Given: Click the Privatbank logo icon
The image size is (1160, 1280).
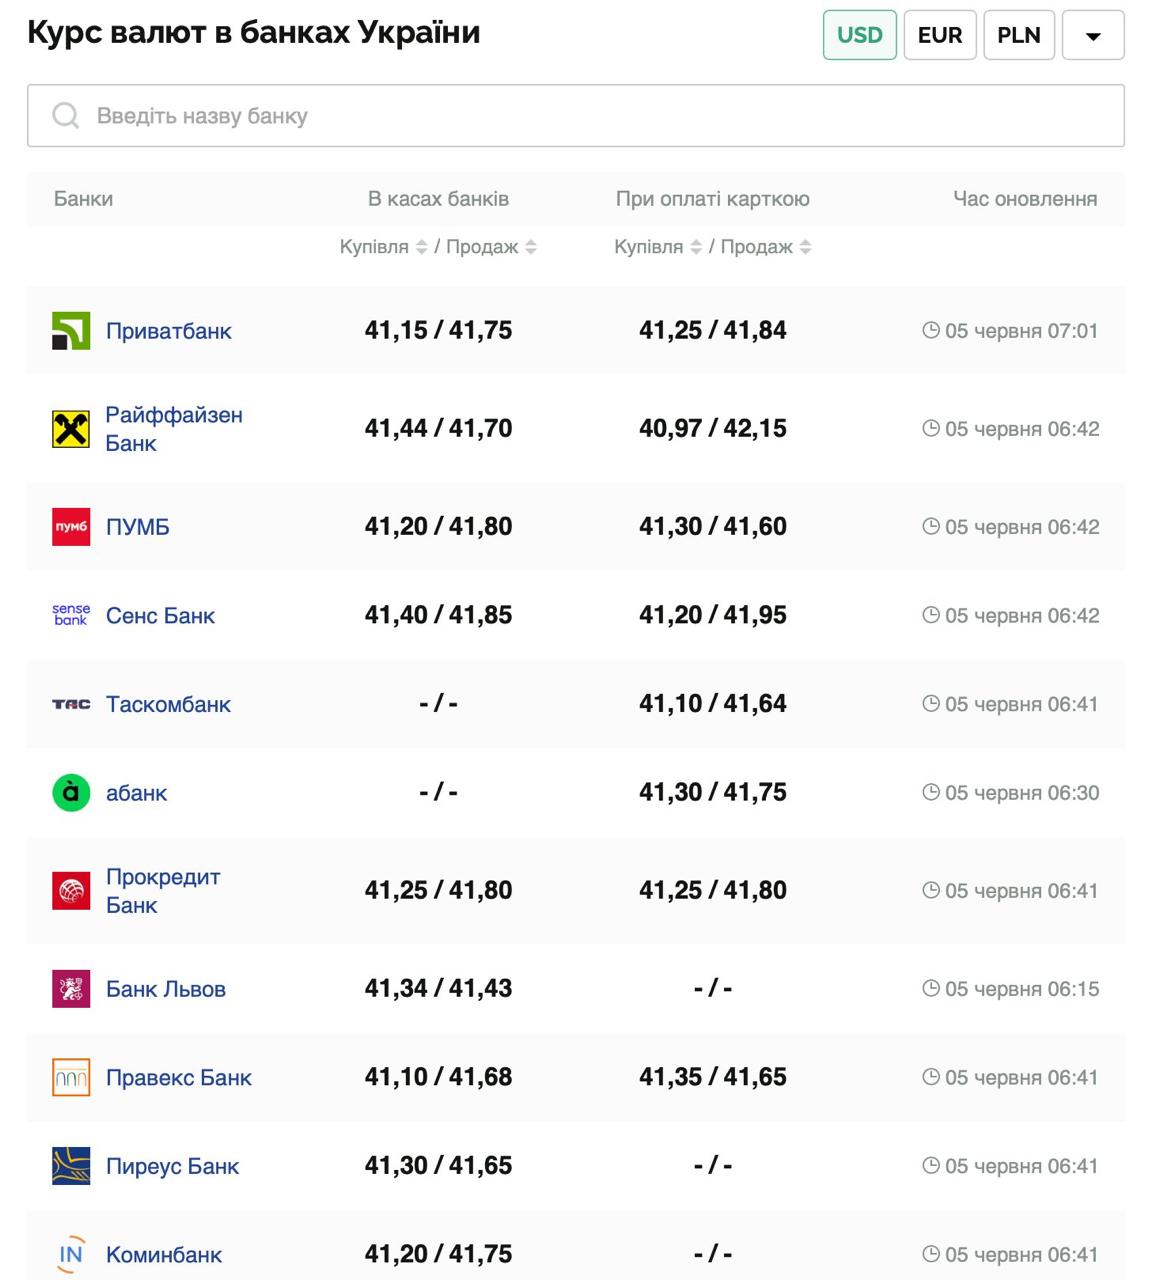Looking at the screenshot, I should [71, 331].
